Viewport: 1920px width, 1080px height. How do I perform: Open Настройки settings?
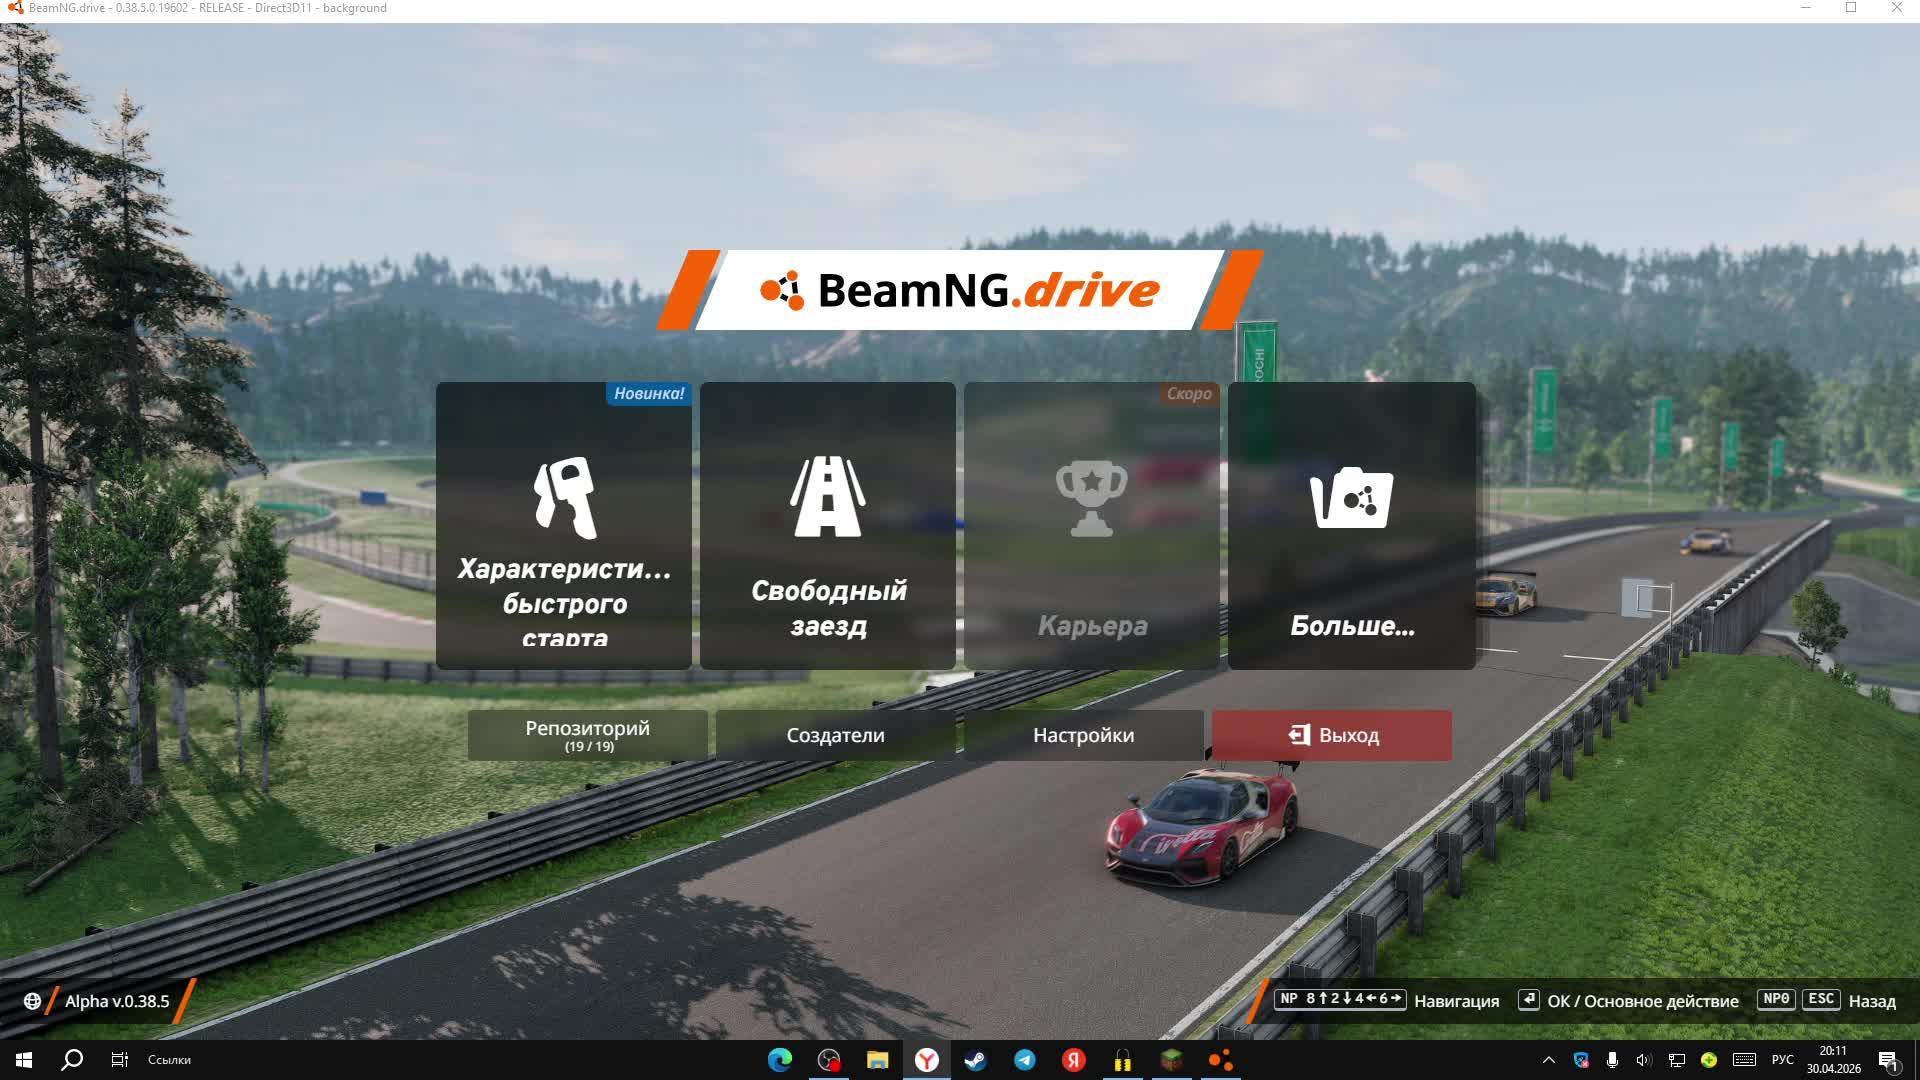[1084, 735]
